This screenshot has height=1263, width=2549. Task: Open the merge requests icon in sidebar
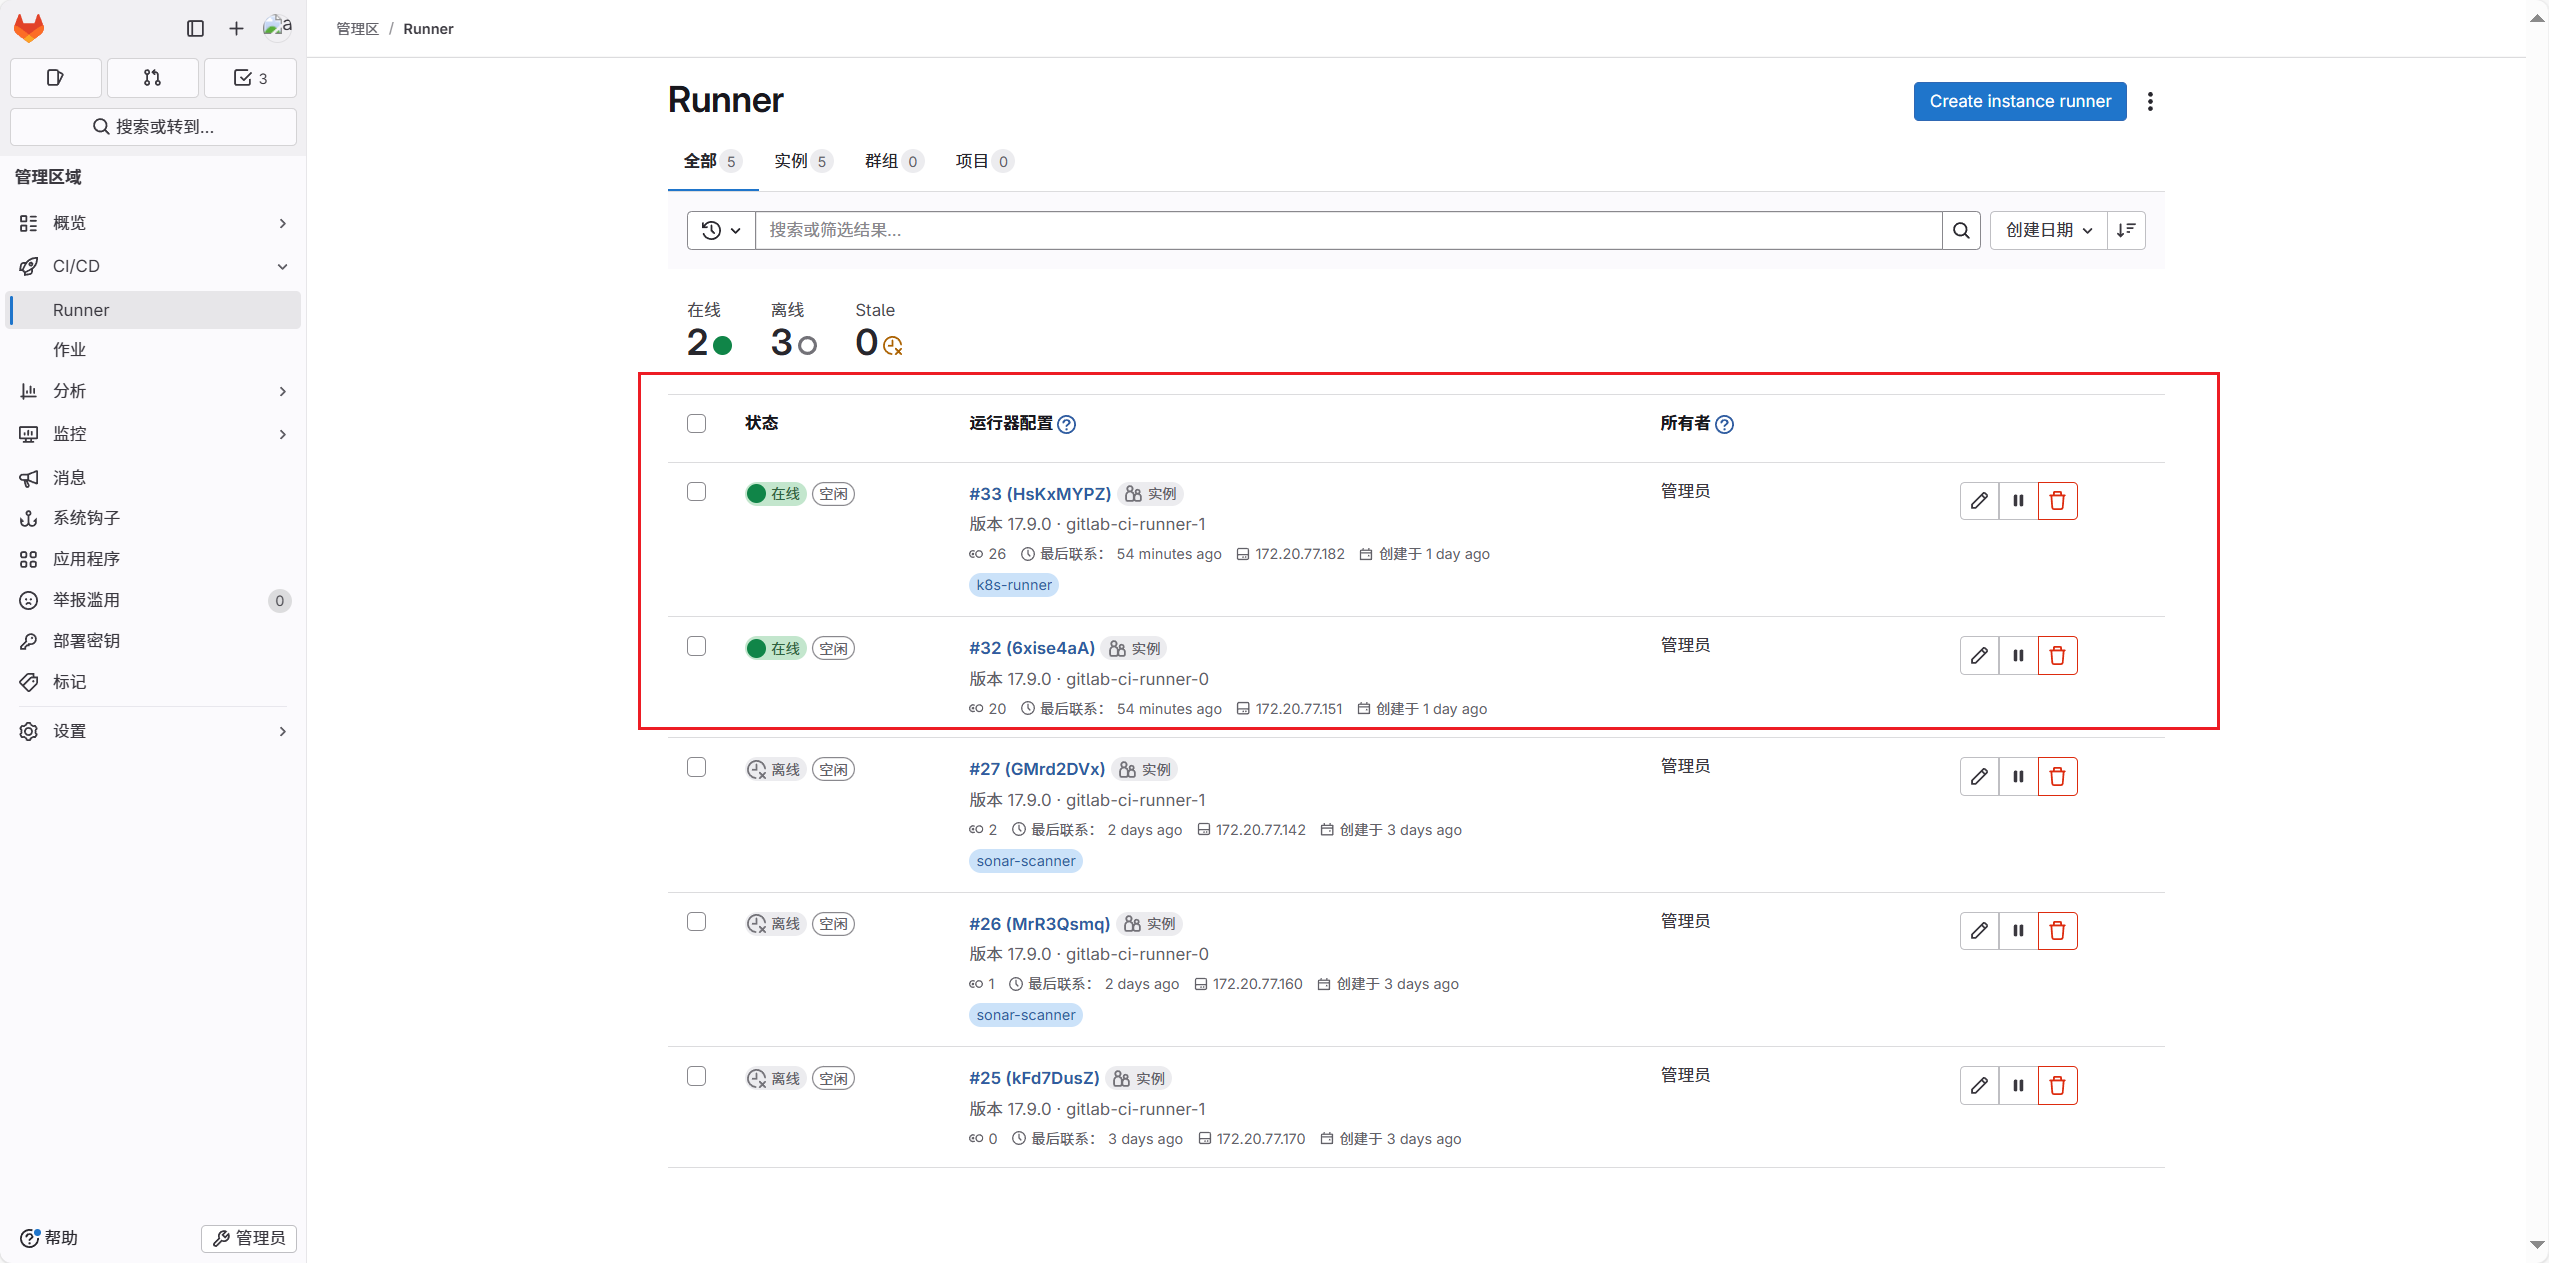click(x=152, y=77)
